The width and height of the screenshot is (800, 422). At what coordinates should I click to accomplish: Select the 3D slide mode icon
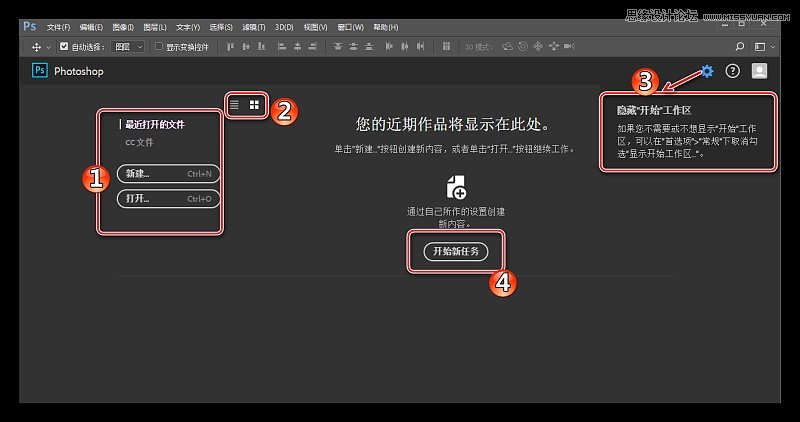click(554, 46)
